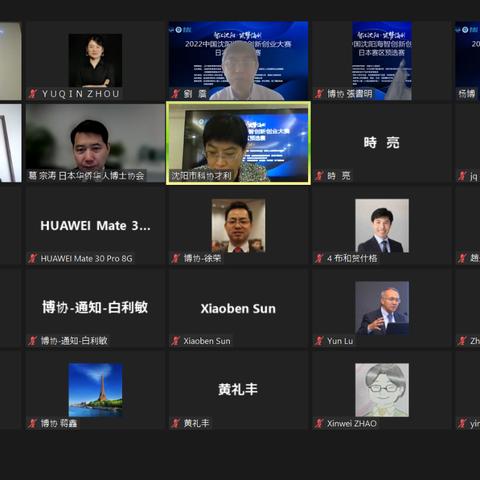Viewport: 480px width, 480px height.
Task: Click the small 博协-通知-白利敏 name label
Action: coord(74,341)
